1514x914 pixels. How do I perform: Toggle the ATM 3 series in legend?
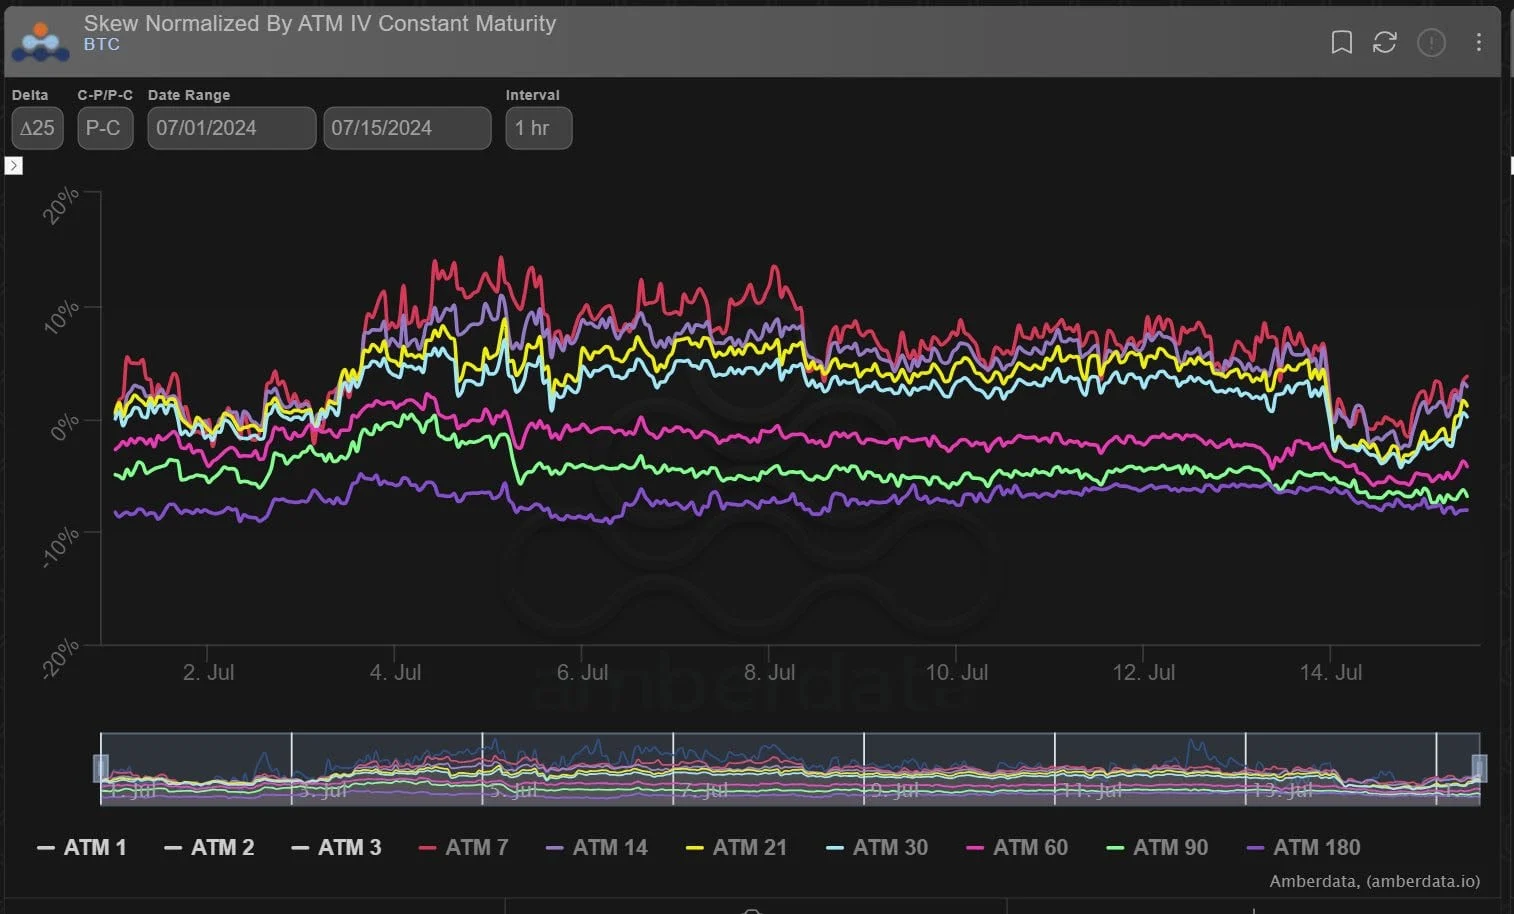point(336,847)
